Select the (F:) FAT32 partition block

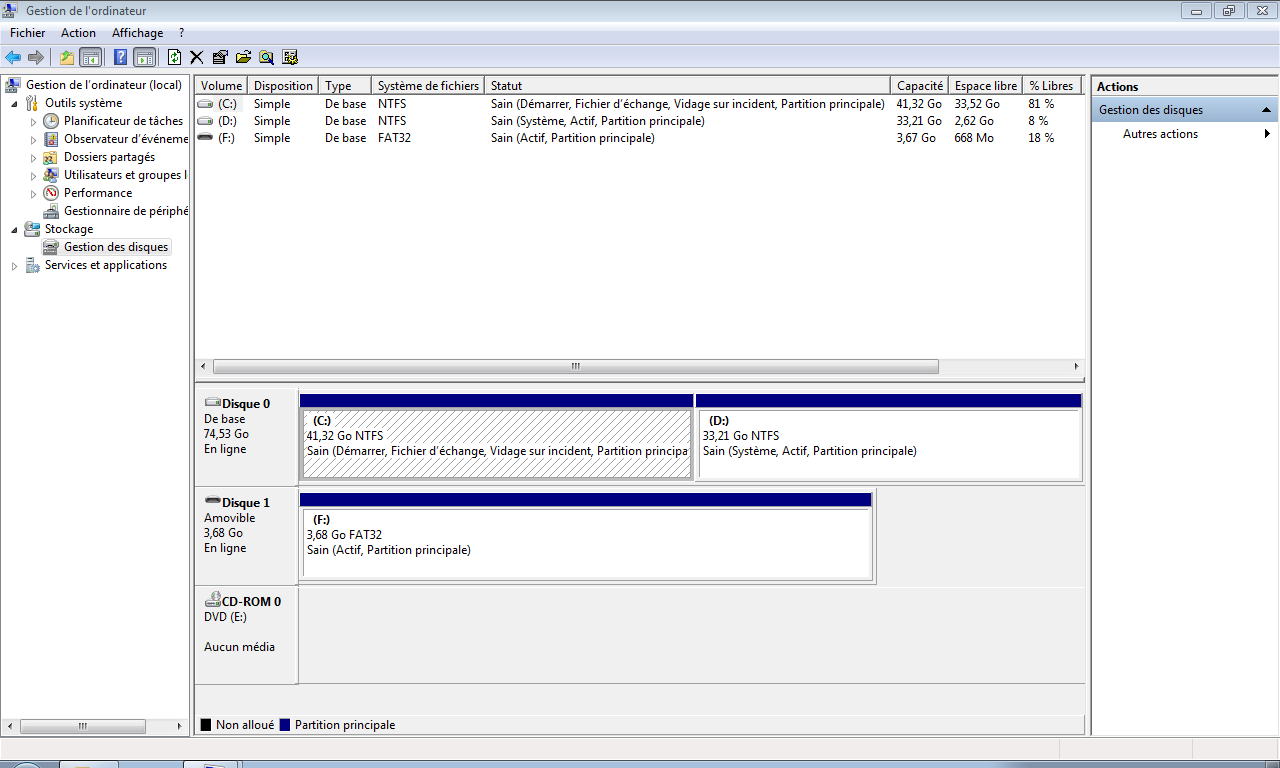pos(586,543)
